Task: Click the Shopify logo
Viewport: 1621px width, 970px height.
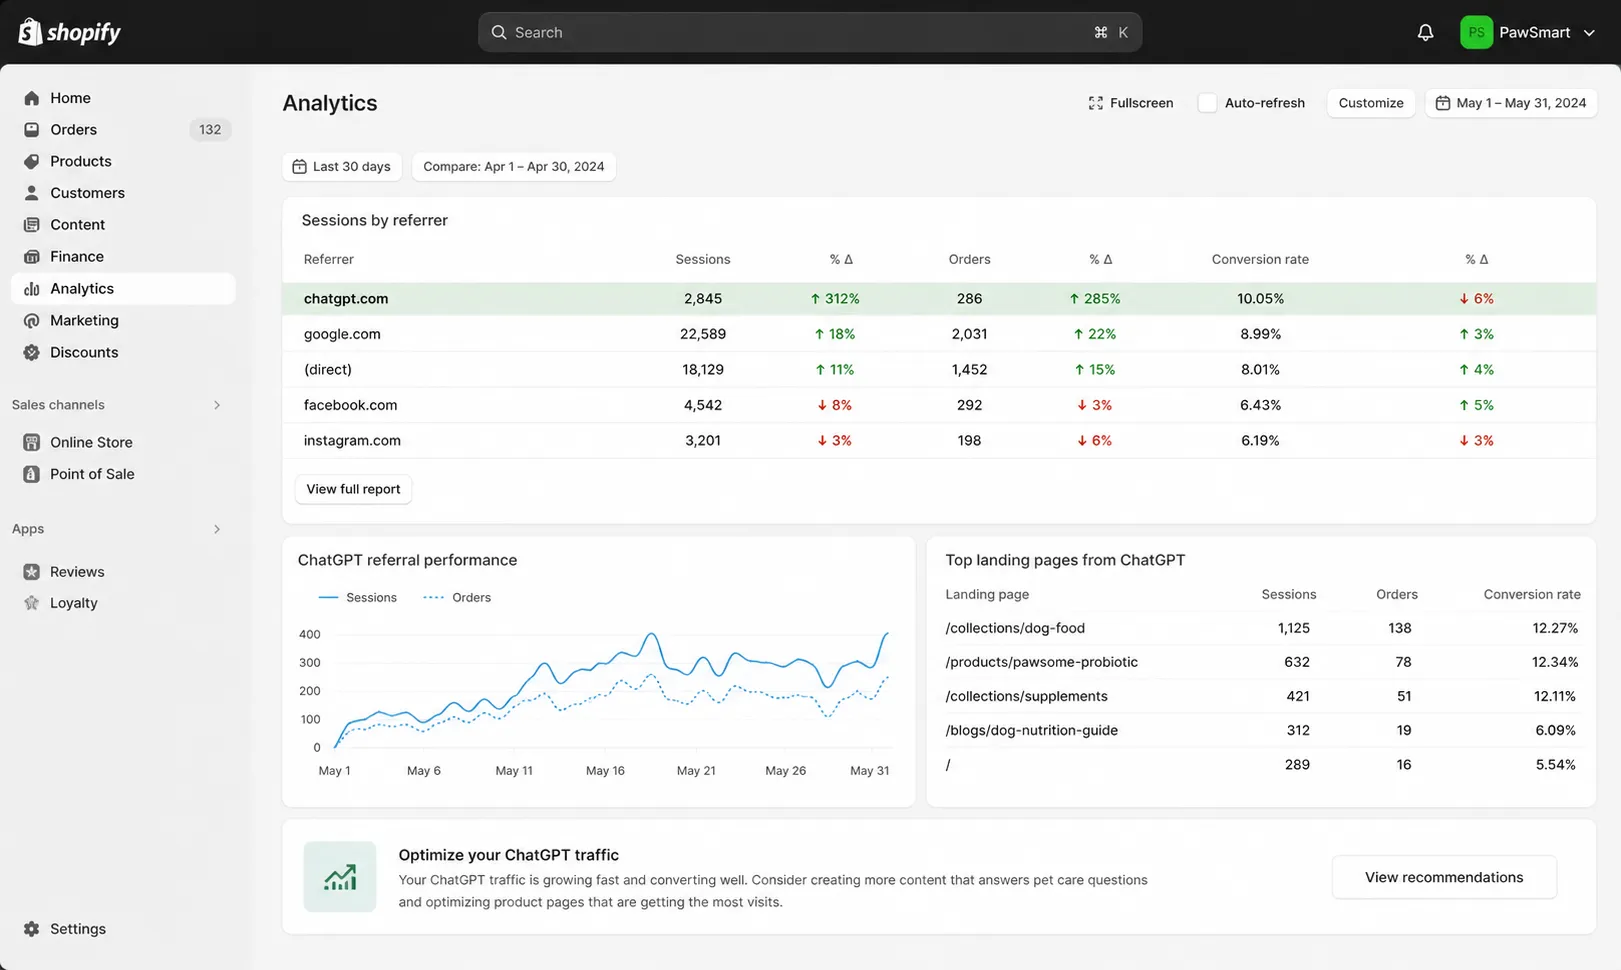Action: [x=69, y=32]
